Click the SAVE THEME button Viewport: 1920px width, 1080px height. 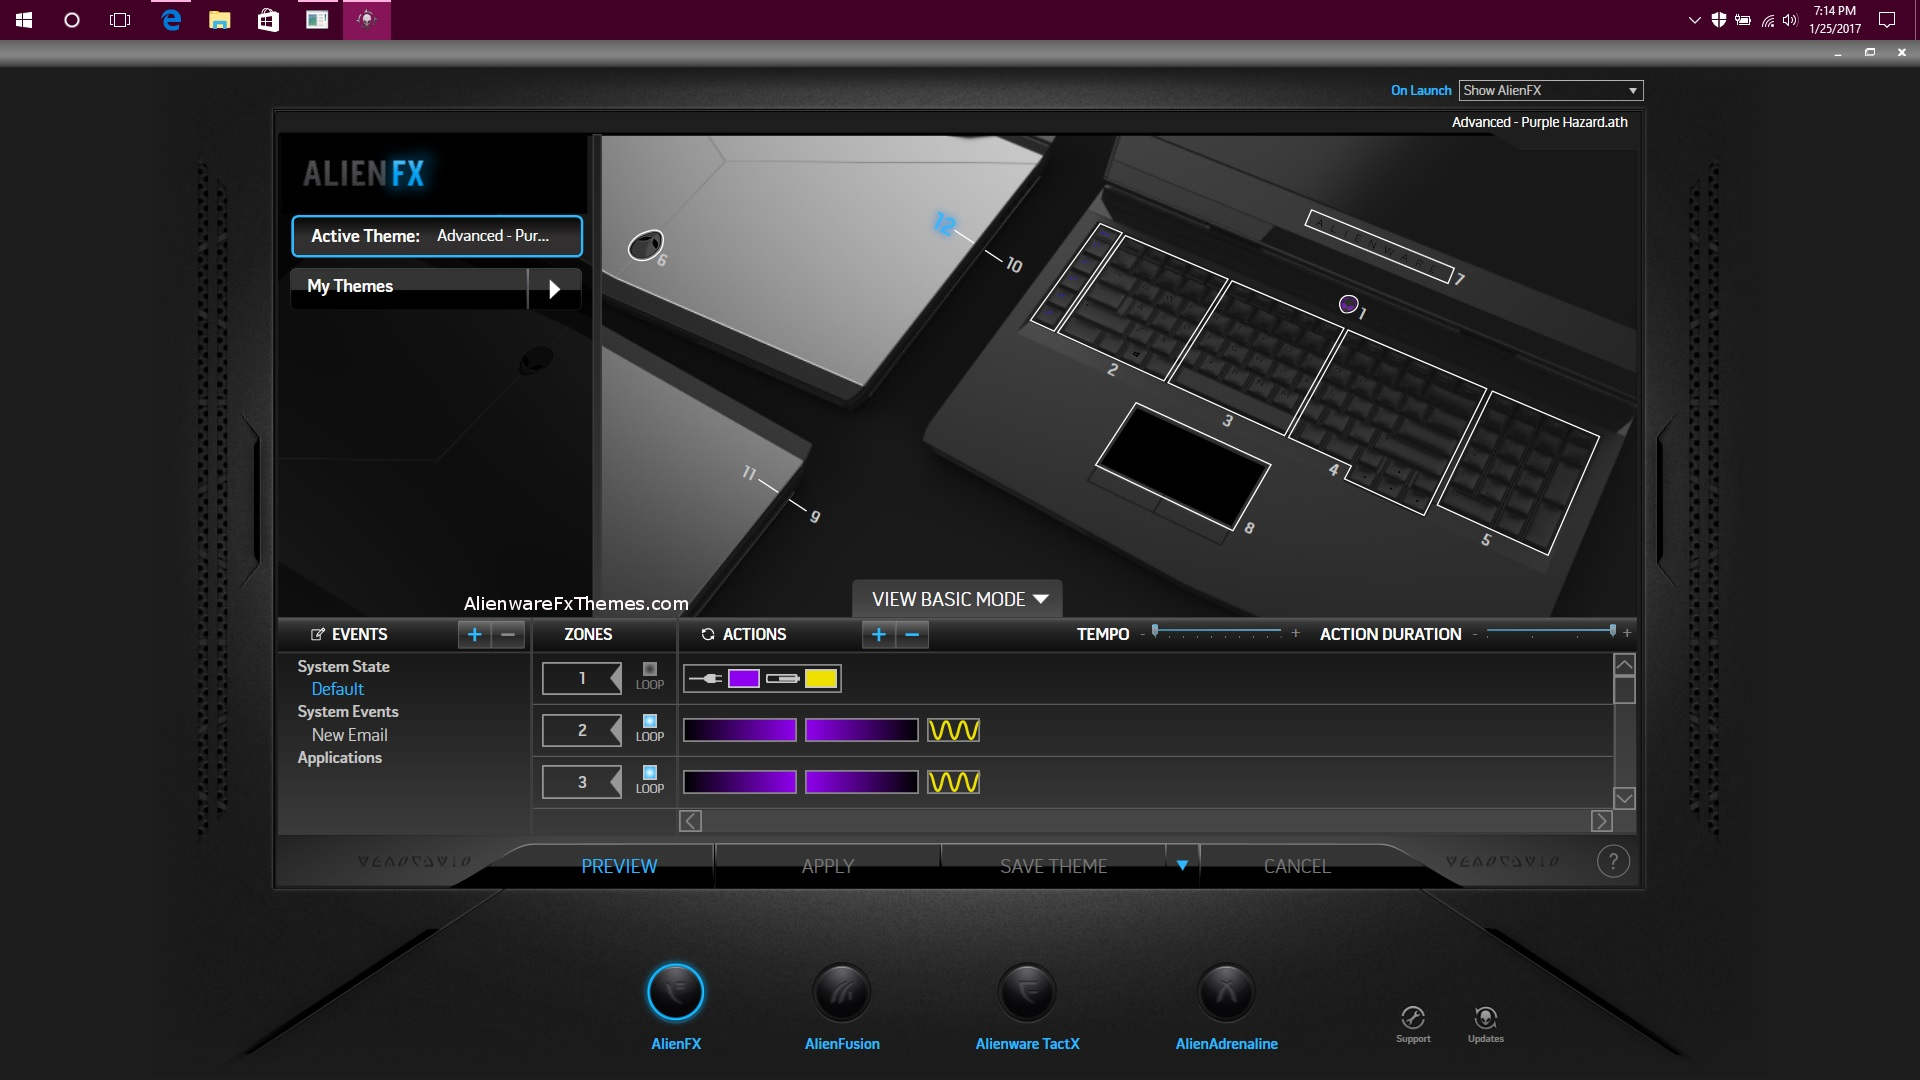click(x=1053, y=866)
